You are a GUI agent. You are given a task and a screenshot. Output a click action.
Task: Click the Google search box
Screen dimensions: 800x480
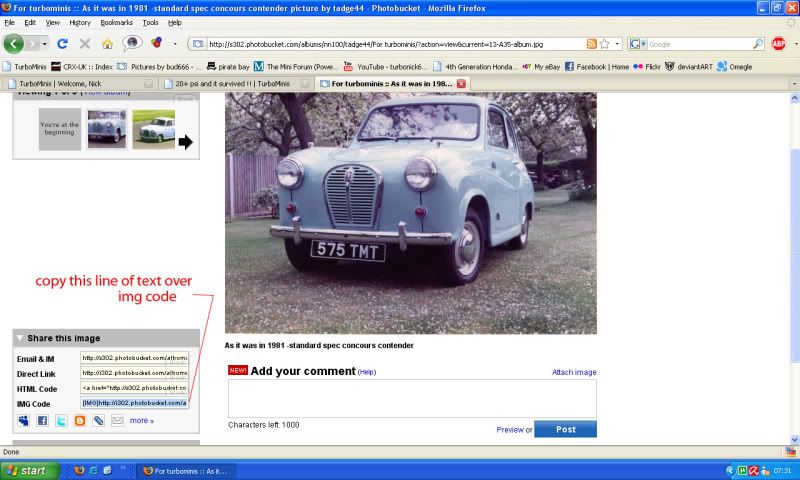[x=699, y=44]
